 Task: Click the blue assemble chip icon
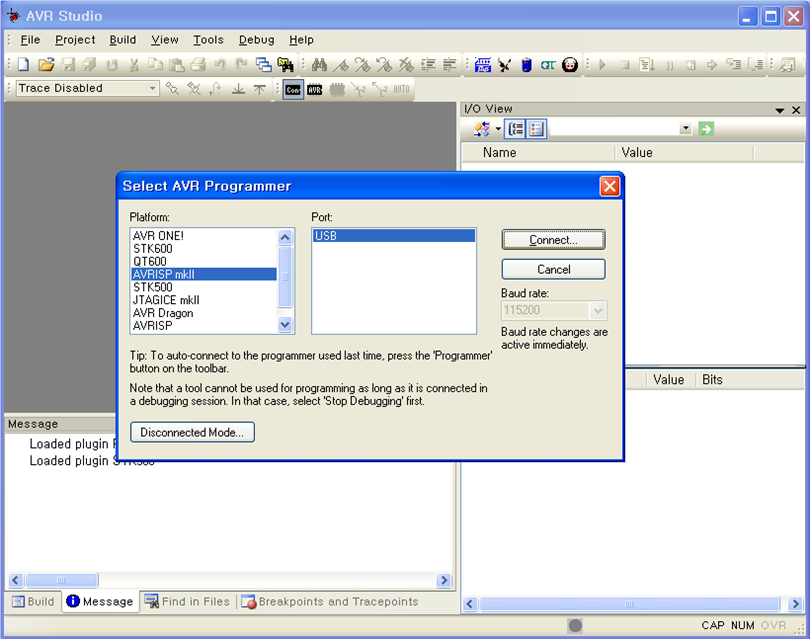(482, 65)
